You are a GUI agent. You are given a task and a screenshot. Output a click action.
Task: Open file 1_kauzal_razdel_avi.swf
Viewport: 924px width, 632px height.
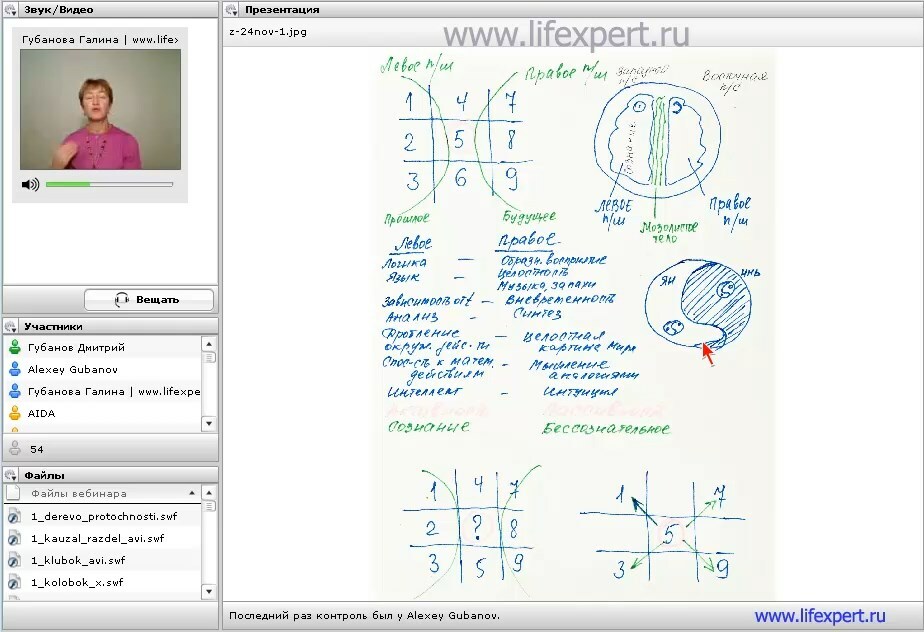coord(97,538)
